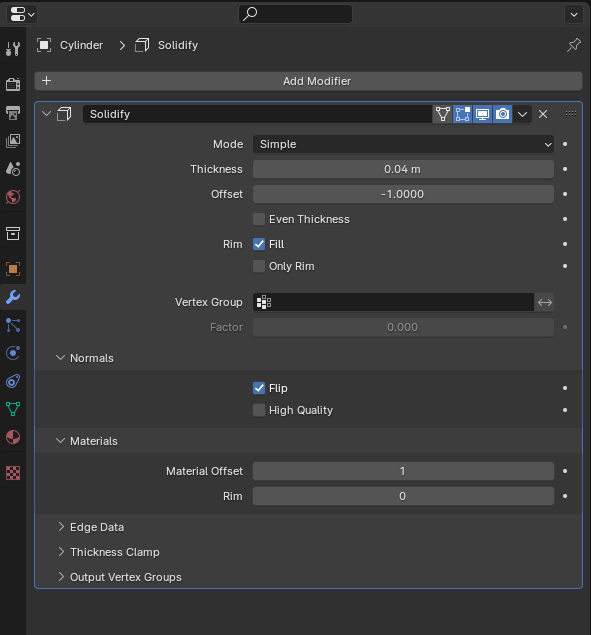591x635 pixels.
Task: Enable High Quality normals checkbox
Action: 259,410
